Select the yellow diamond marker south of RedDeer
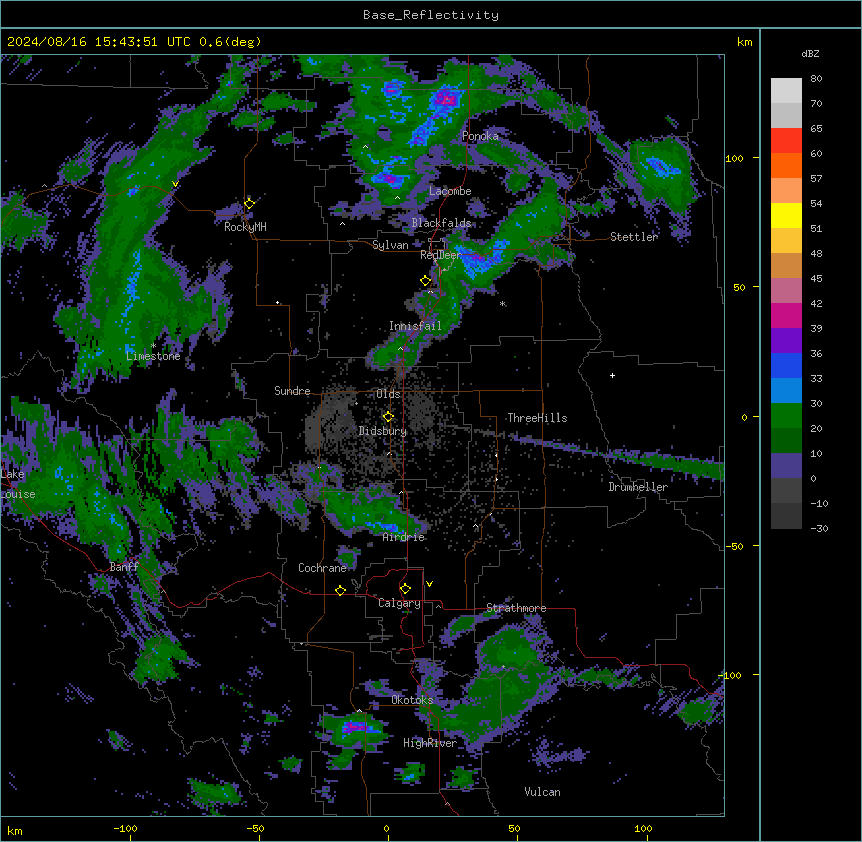Image resolution: width=862 pixels, height=842 pixels. (426, 281)
